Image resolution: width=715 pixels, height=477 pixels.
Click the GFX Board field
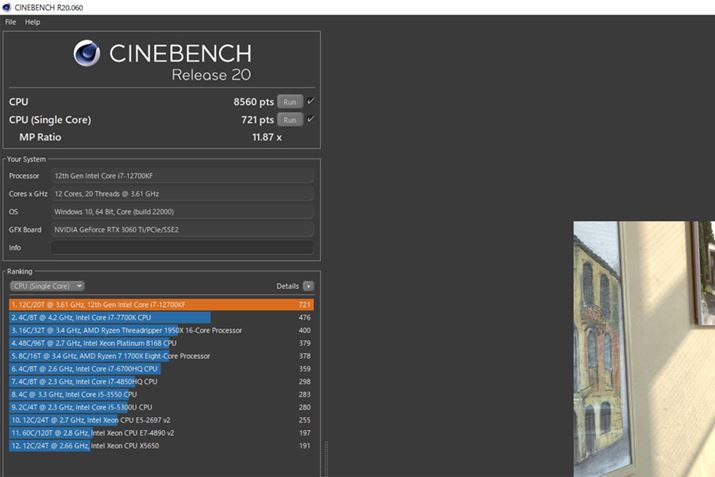pos(182,229)
